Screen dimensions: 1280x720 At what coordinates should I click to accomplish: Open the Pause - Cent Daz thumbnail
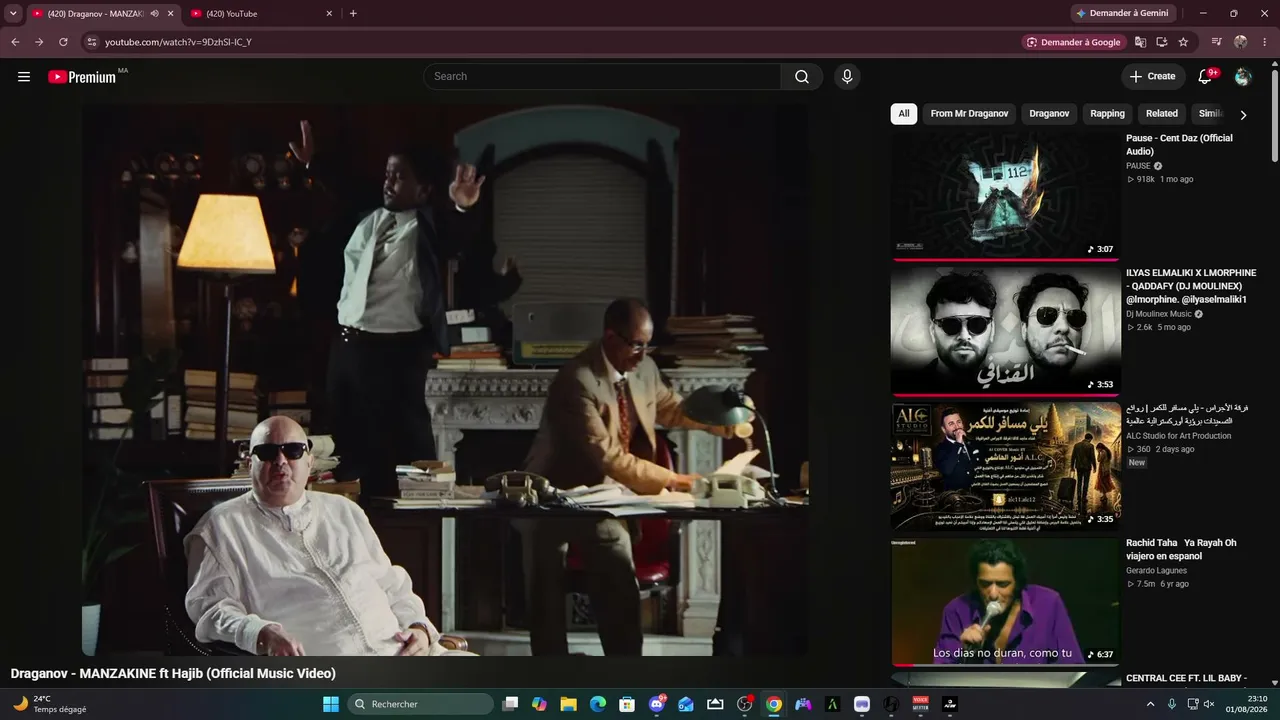pyautogui.click(x=1006, y=195)
